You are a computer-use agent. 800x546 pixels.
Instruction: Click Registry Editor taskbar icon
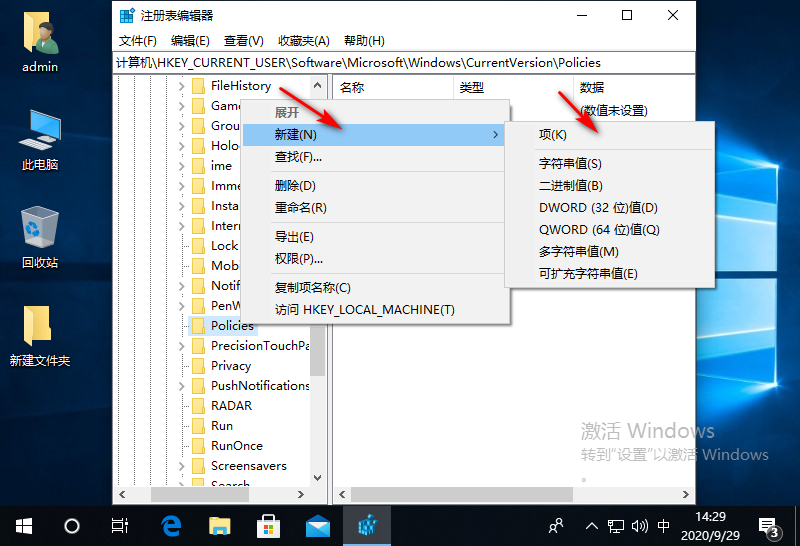(367, 526)
